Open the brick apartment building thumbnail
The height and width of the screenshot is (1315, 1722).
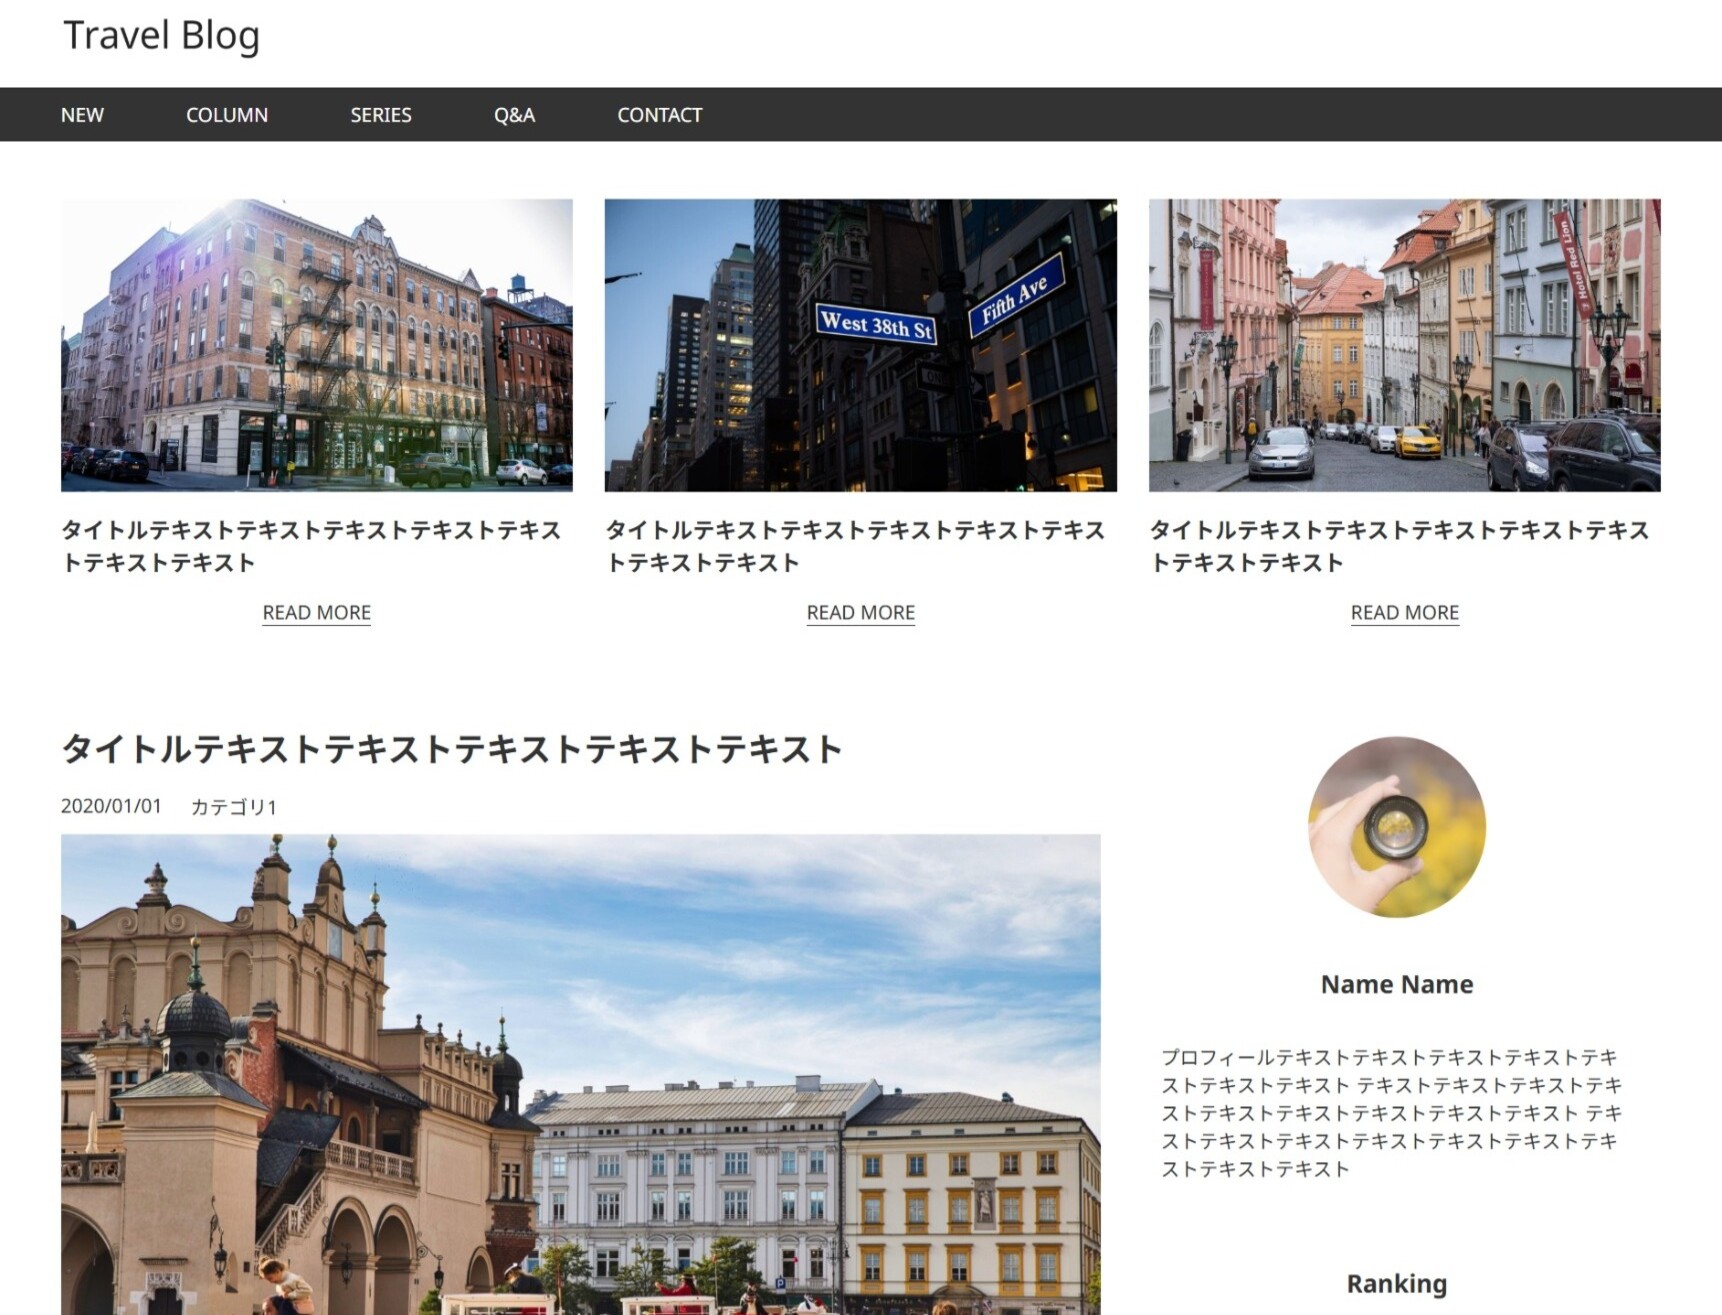pyautogui.click(x=316, y=345)
